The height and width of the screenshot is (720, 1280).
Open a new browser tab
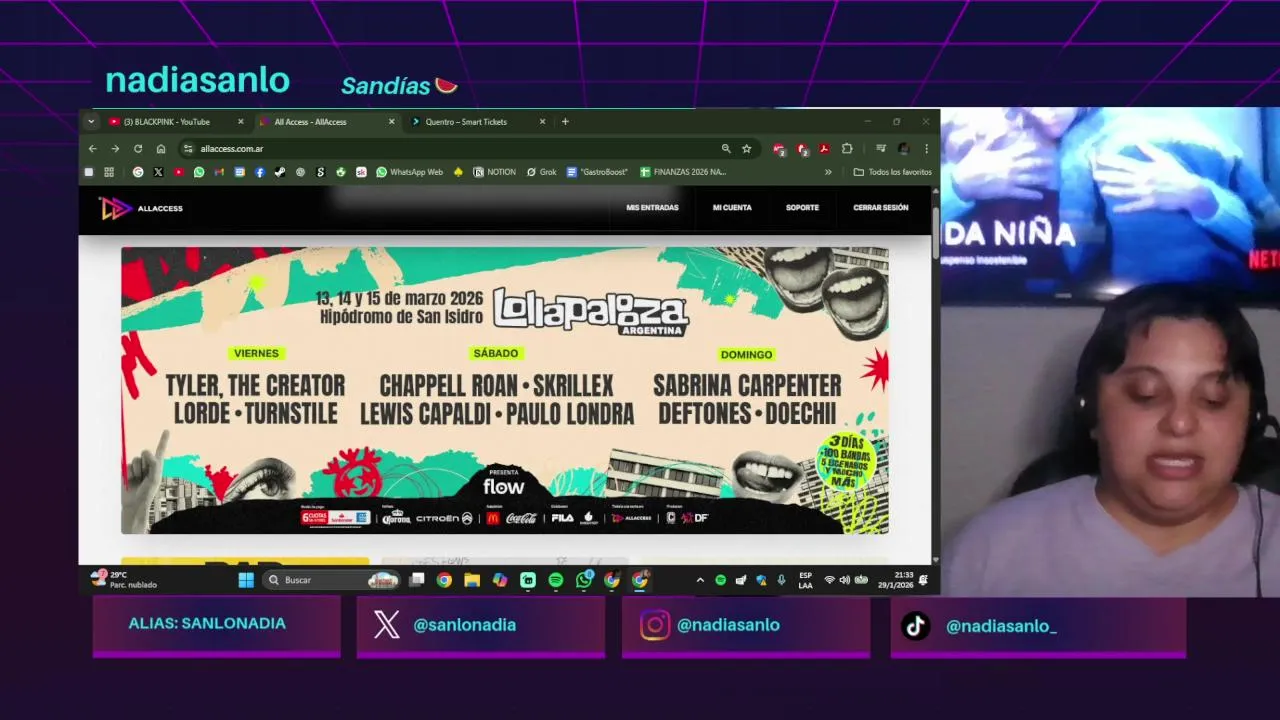pos(565,122)
